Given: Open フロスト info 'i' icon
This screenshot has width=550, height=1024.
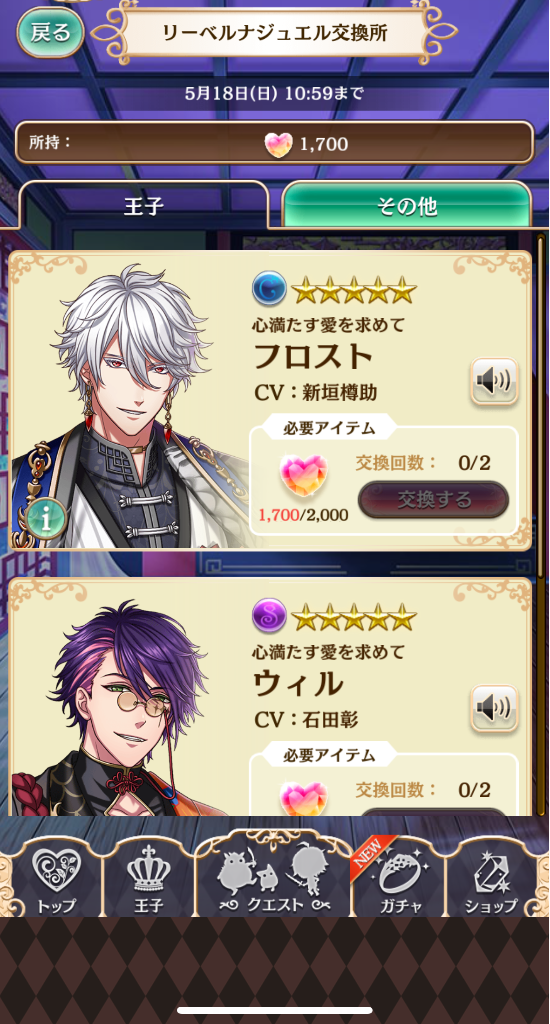Looking at the screenshot, I should [x=46, y=520].
